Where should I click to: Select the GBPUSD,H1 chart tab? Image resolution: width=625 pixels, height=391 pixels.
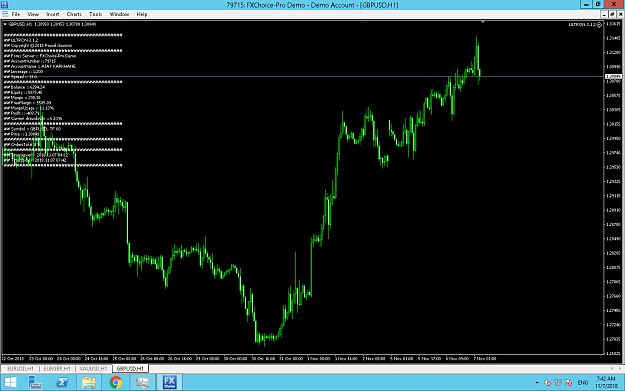(130, 369)
